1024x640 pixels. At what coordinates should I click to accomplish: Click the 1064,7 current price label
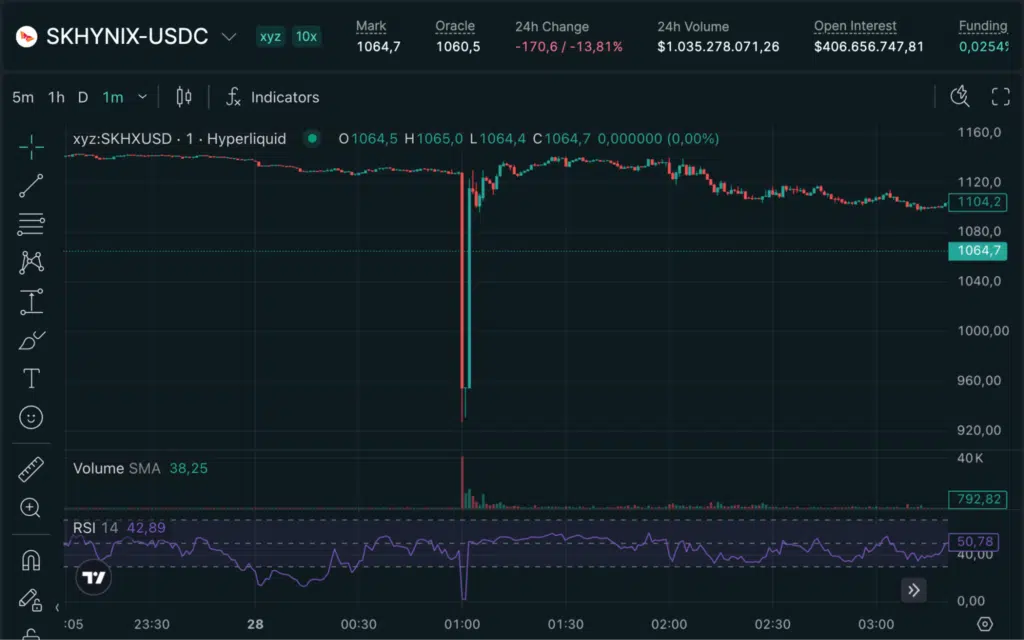click(978, 251)
